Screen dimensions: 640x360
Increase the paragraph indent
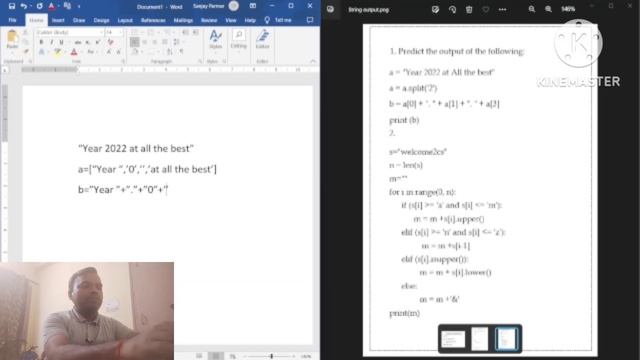196,32
